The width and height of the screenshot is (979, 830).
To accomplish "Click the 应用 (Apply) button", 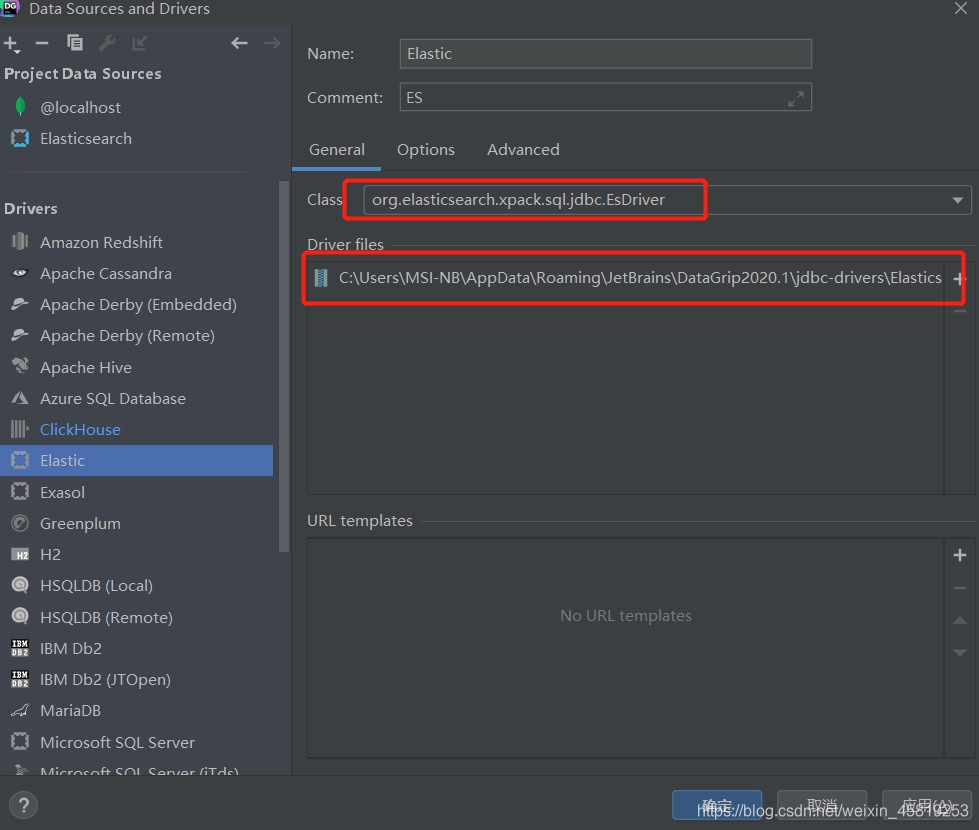I will point(927,806).
